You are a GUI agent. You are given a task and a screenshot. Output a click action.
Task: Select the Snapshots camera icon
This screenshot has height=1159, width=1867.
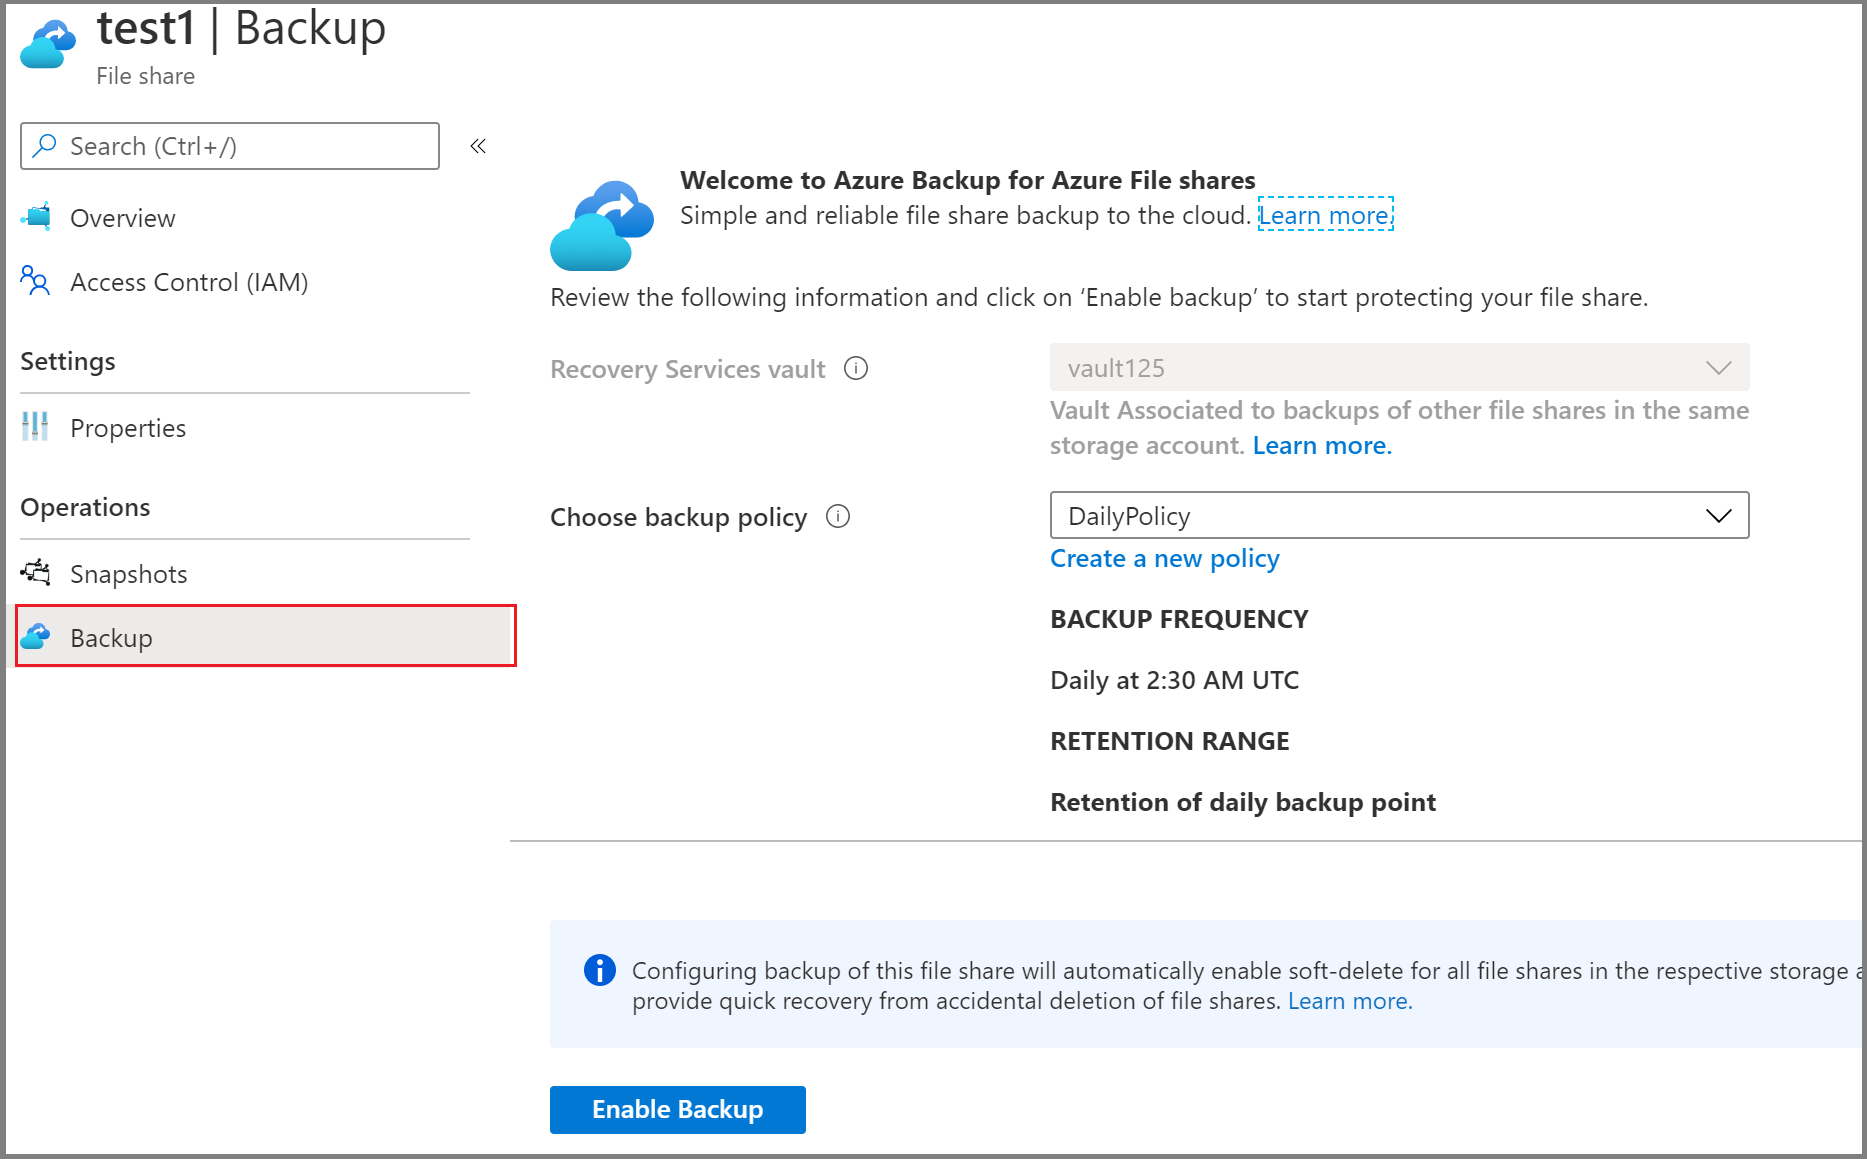[36, 573]
